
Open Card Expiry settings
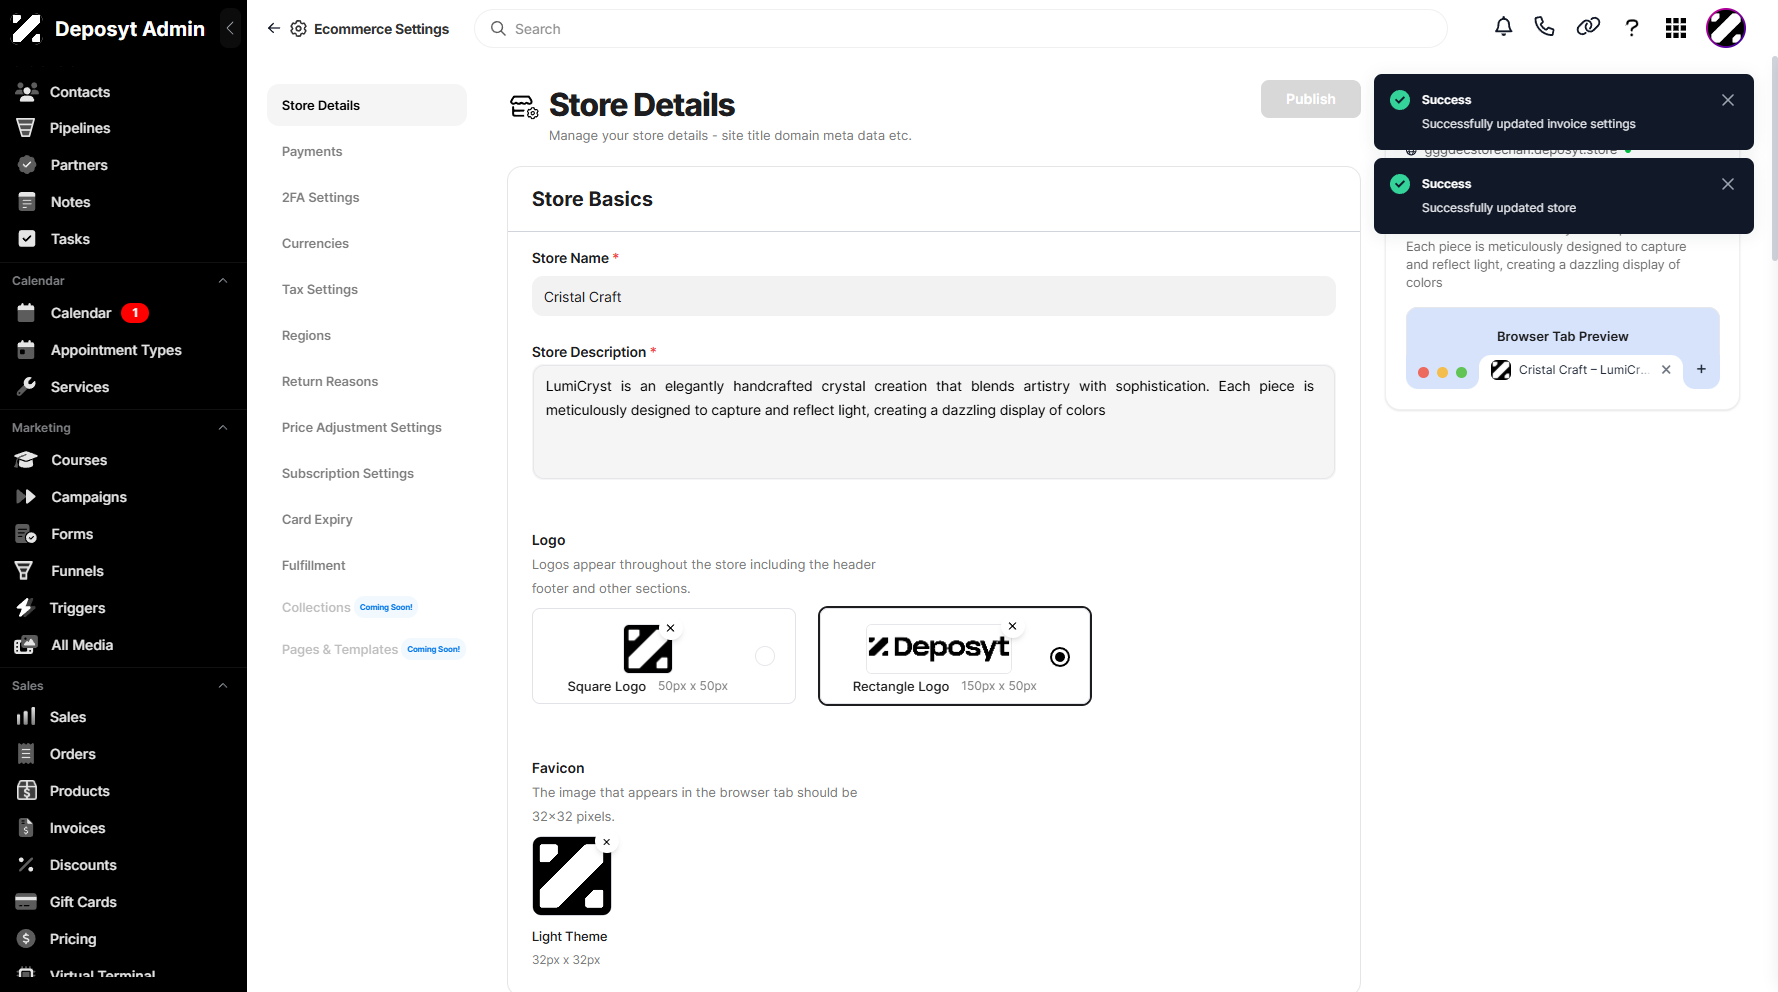click(317, 519)
